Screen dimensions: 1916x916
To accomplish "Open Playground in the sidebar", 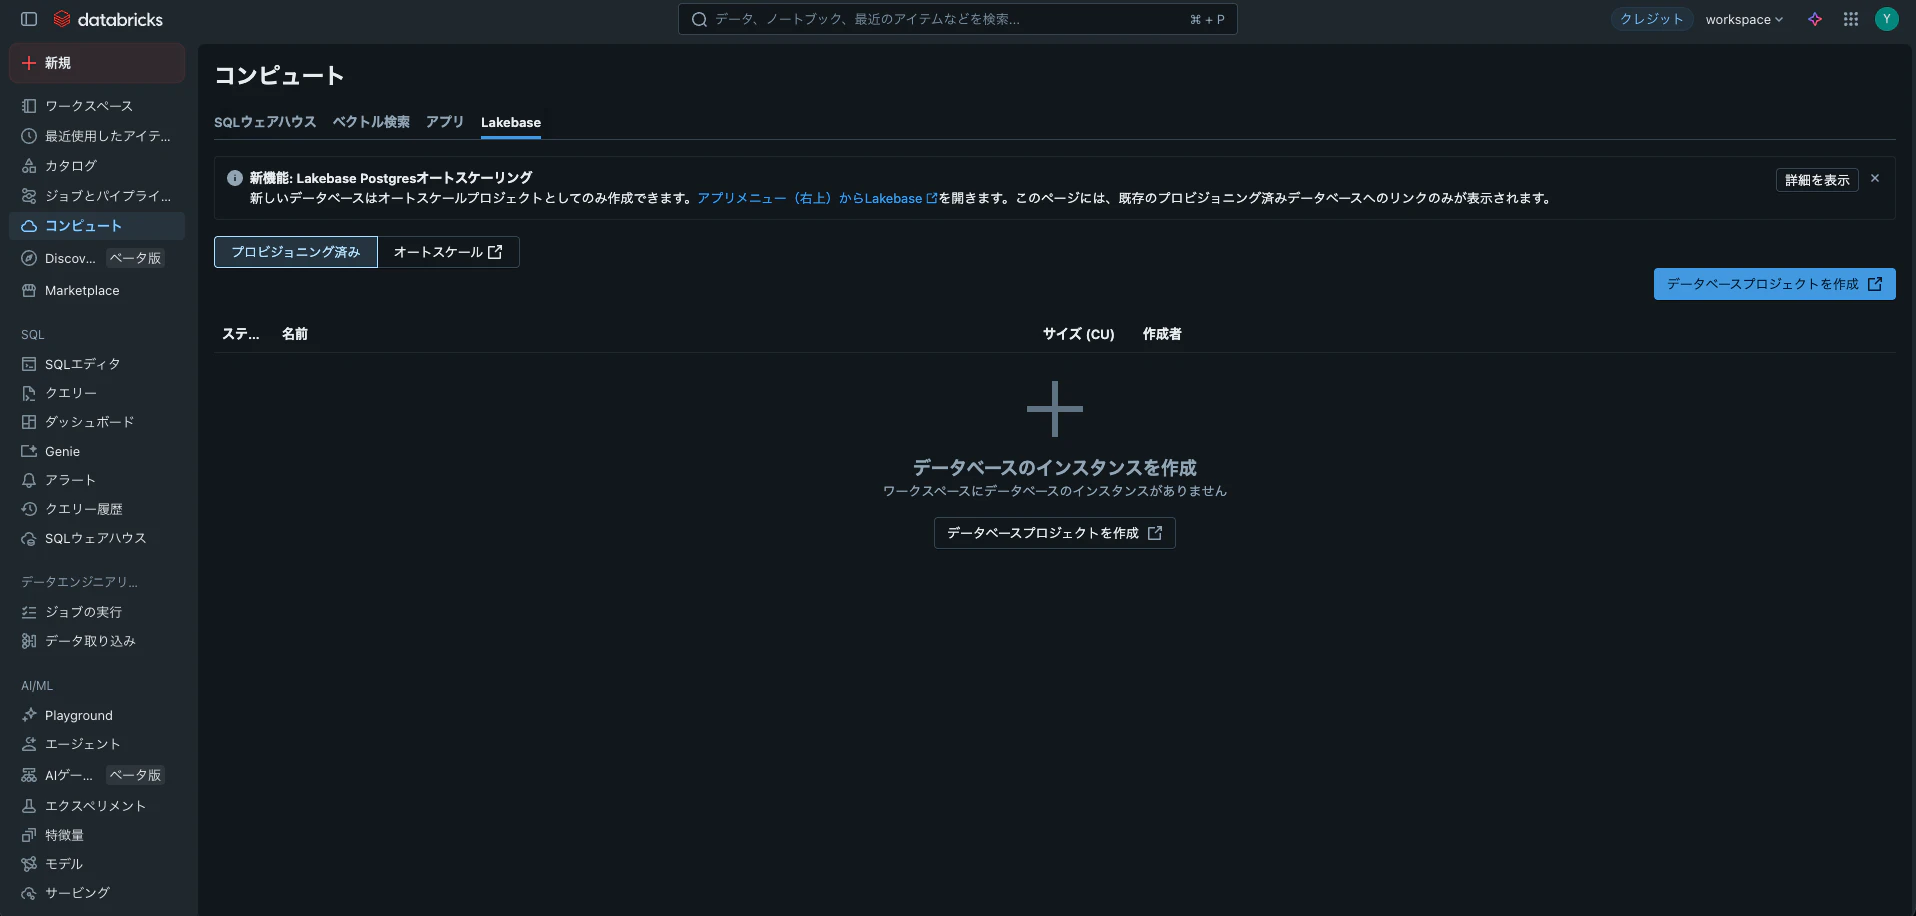I will click(x=97, y=715).
